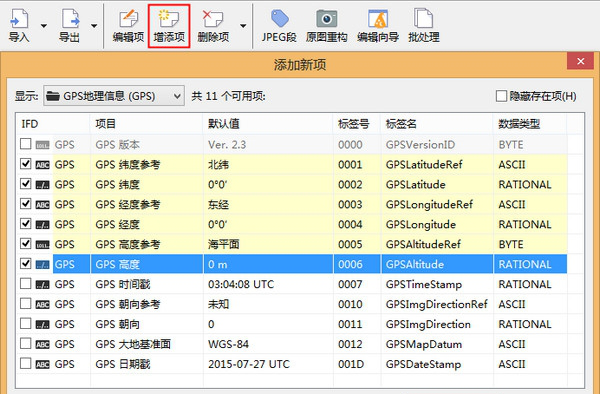Expand the 导入 dropdown arrow
600x409 pixels.
44,26
